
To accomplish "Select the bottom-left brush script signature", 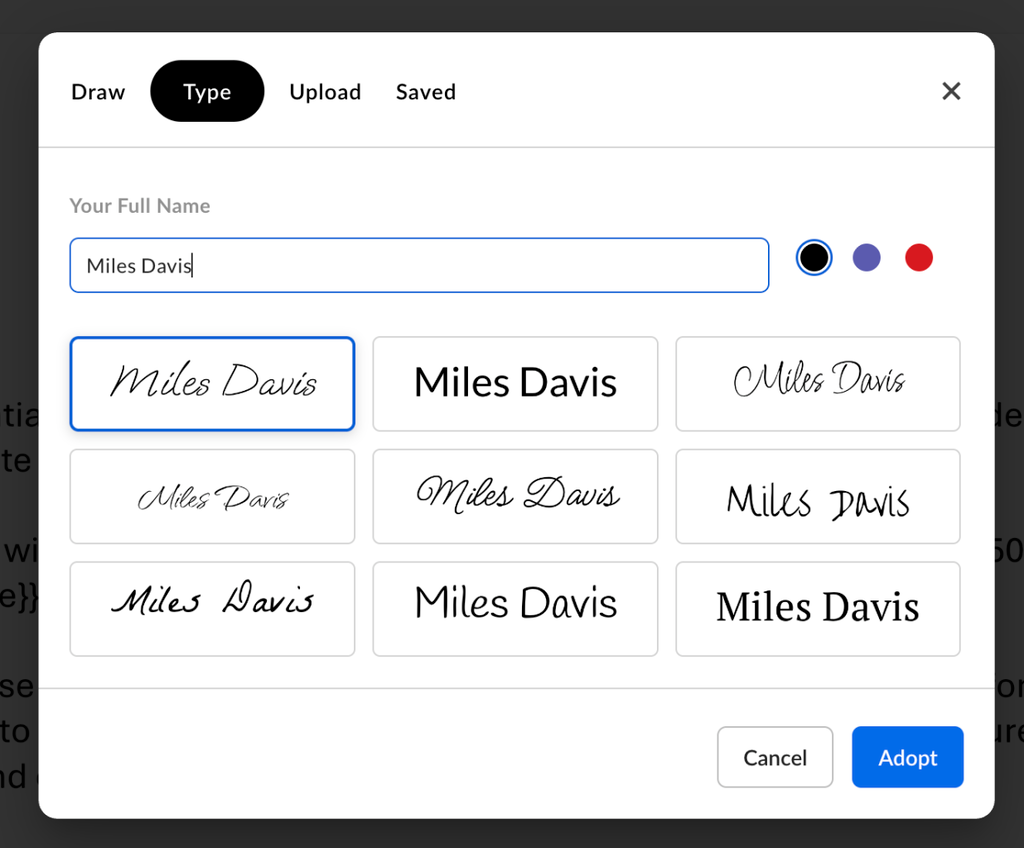I will 212,609.
